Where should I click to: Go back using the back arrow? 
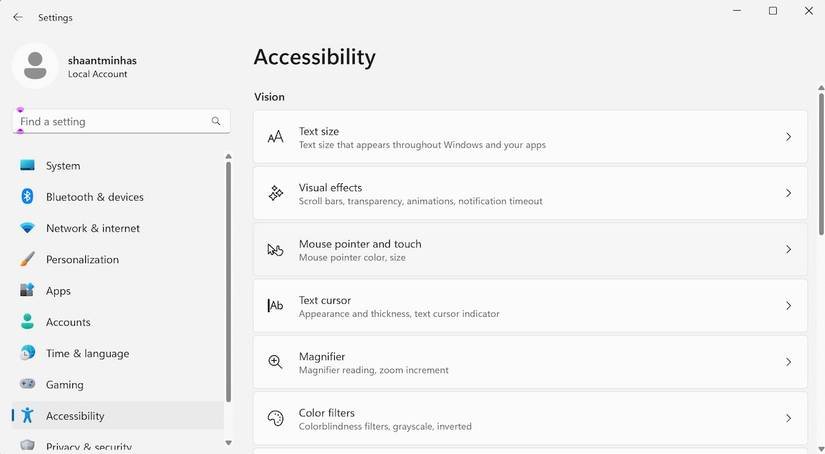[x=18, y=17]
